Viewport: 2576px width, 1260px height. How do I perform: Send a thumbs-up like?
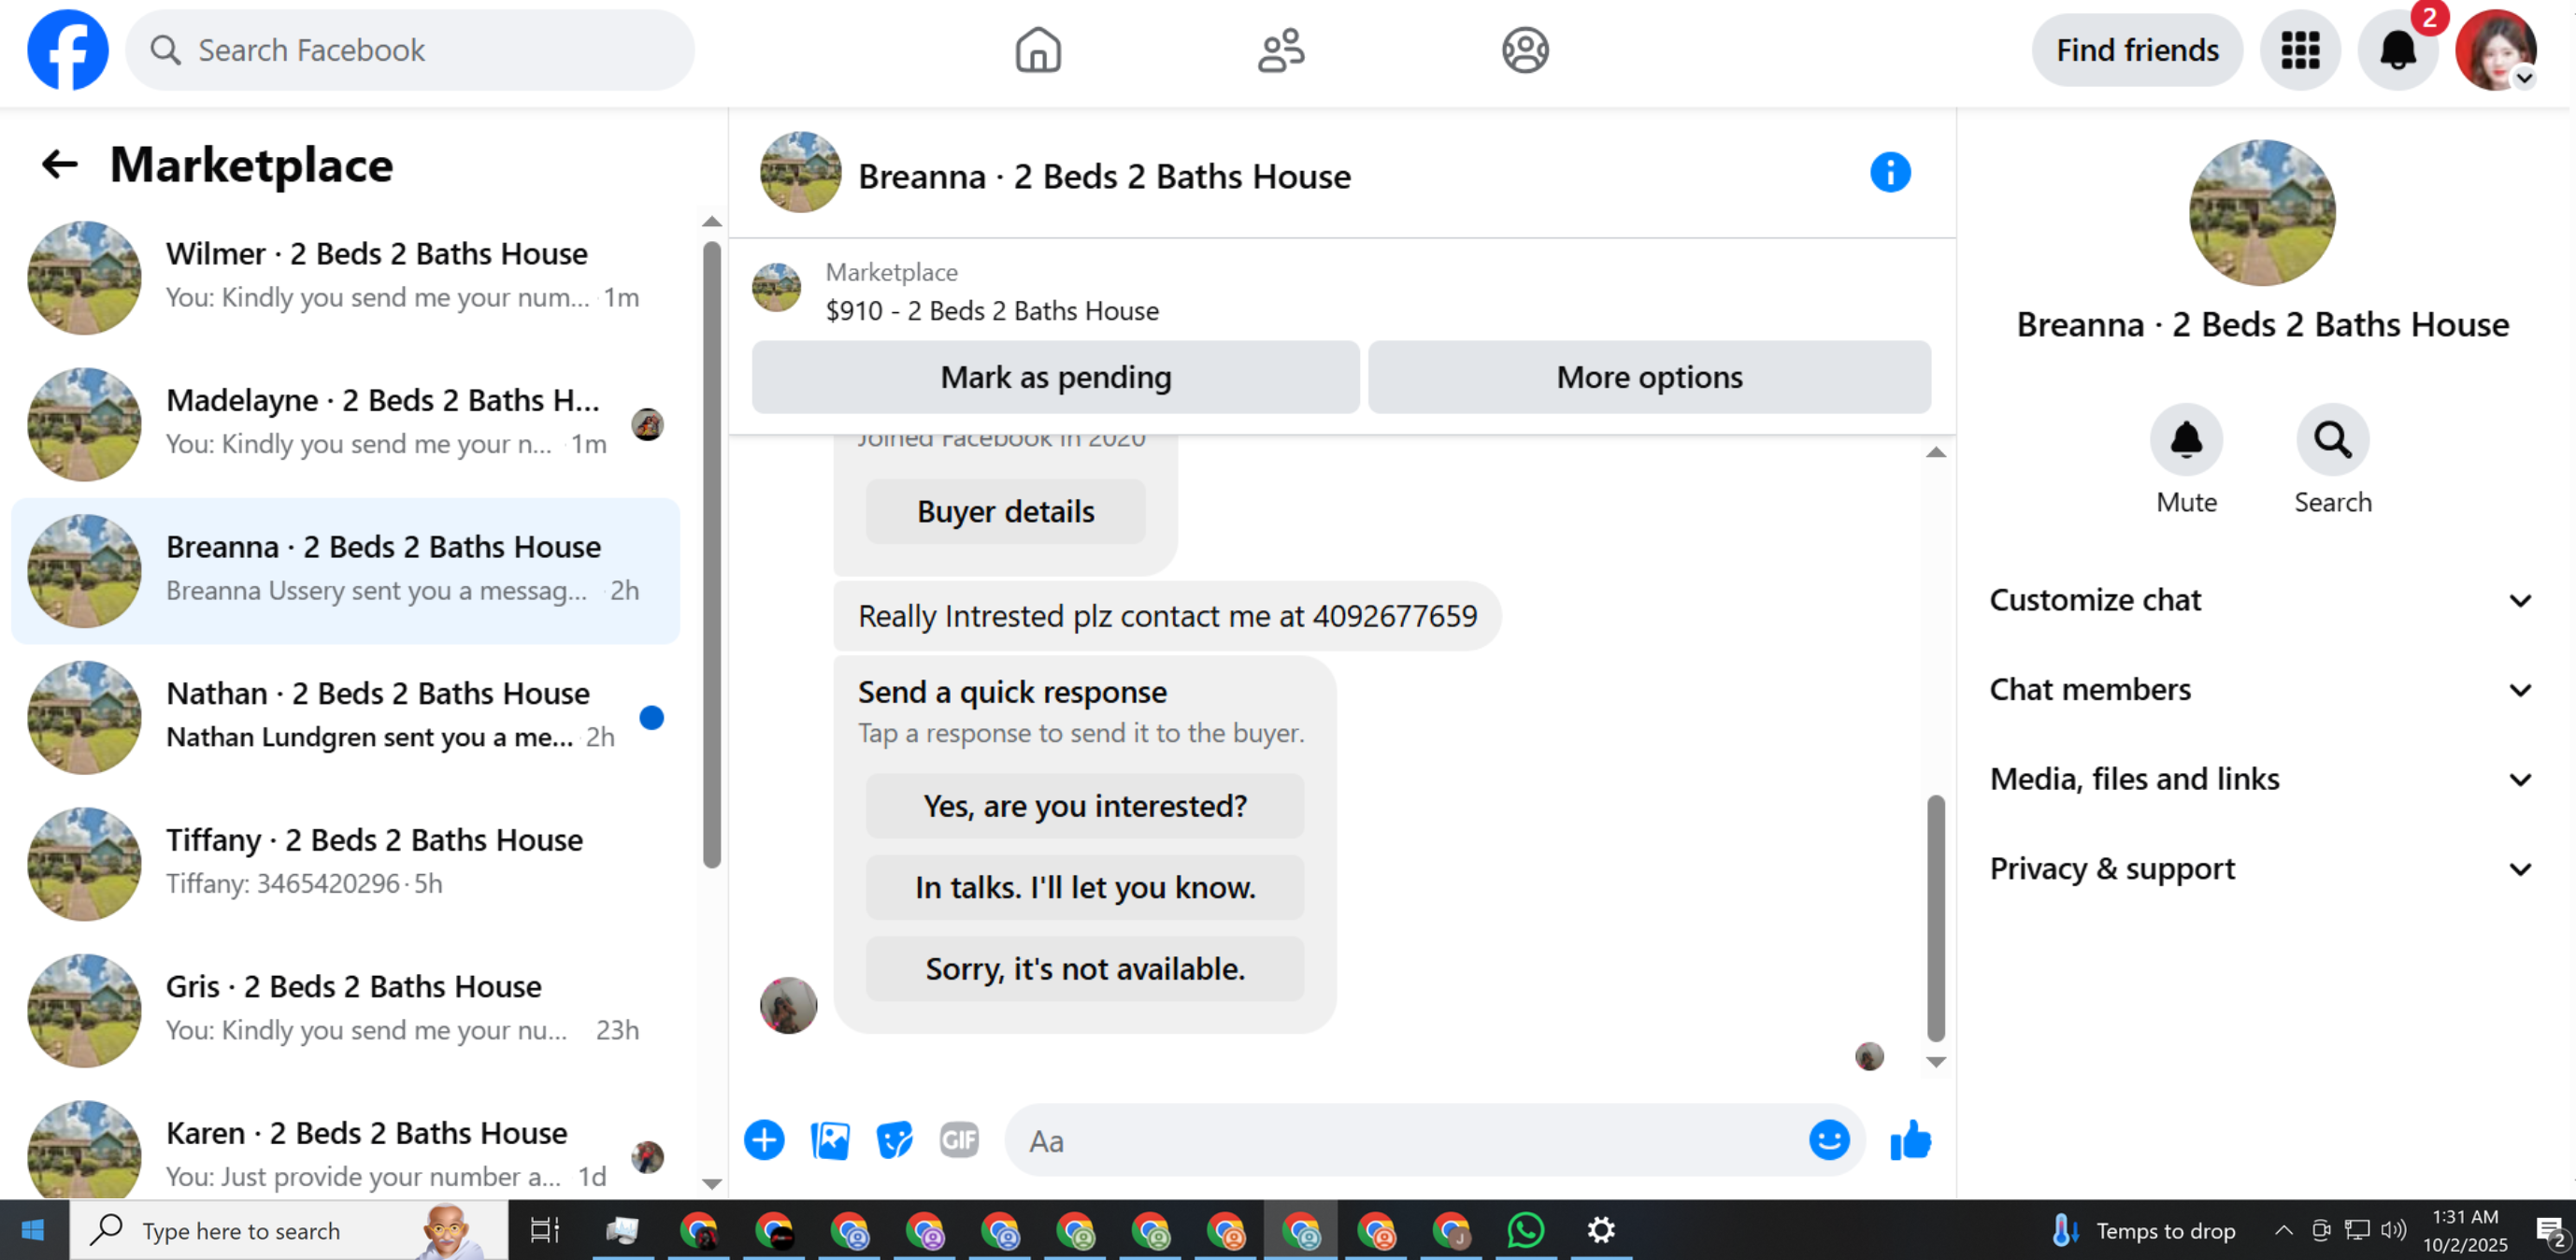click(x=1910, y=1140)
